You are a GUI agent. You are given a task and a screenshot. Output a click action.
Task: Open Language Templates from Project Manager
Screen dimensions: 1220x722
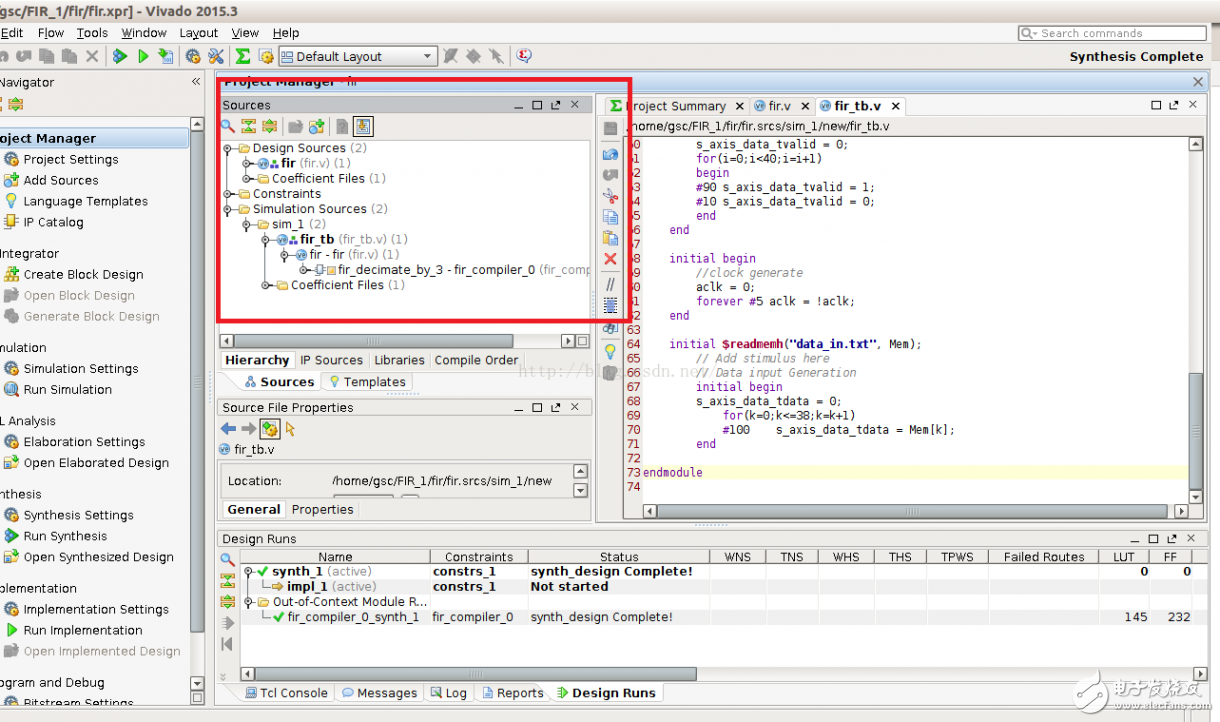coord(85,201)
